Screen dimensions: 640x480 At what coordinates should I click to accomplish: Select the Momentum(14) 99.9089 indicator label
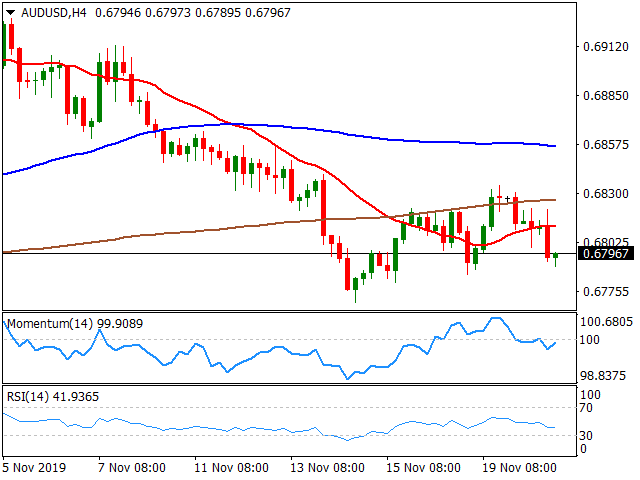coord(75,324)
